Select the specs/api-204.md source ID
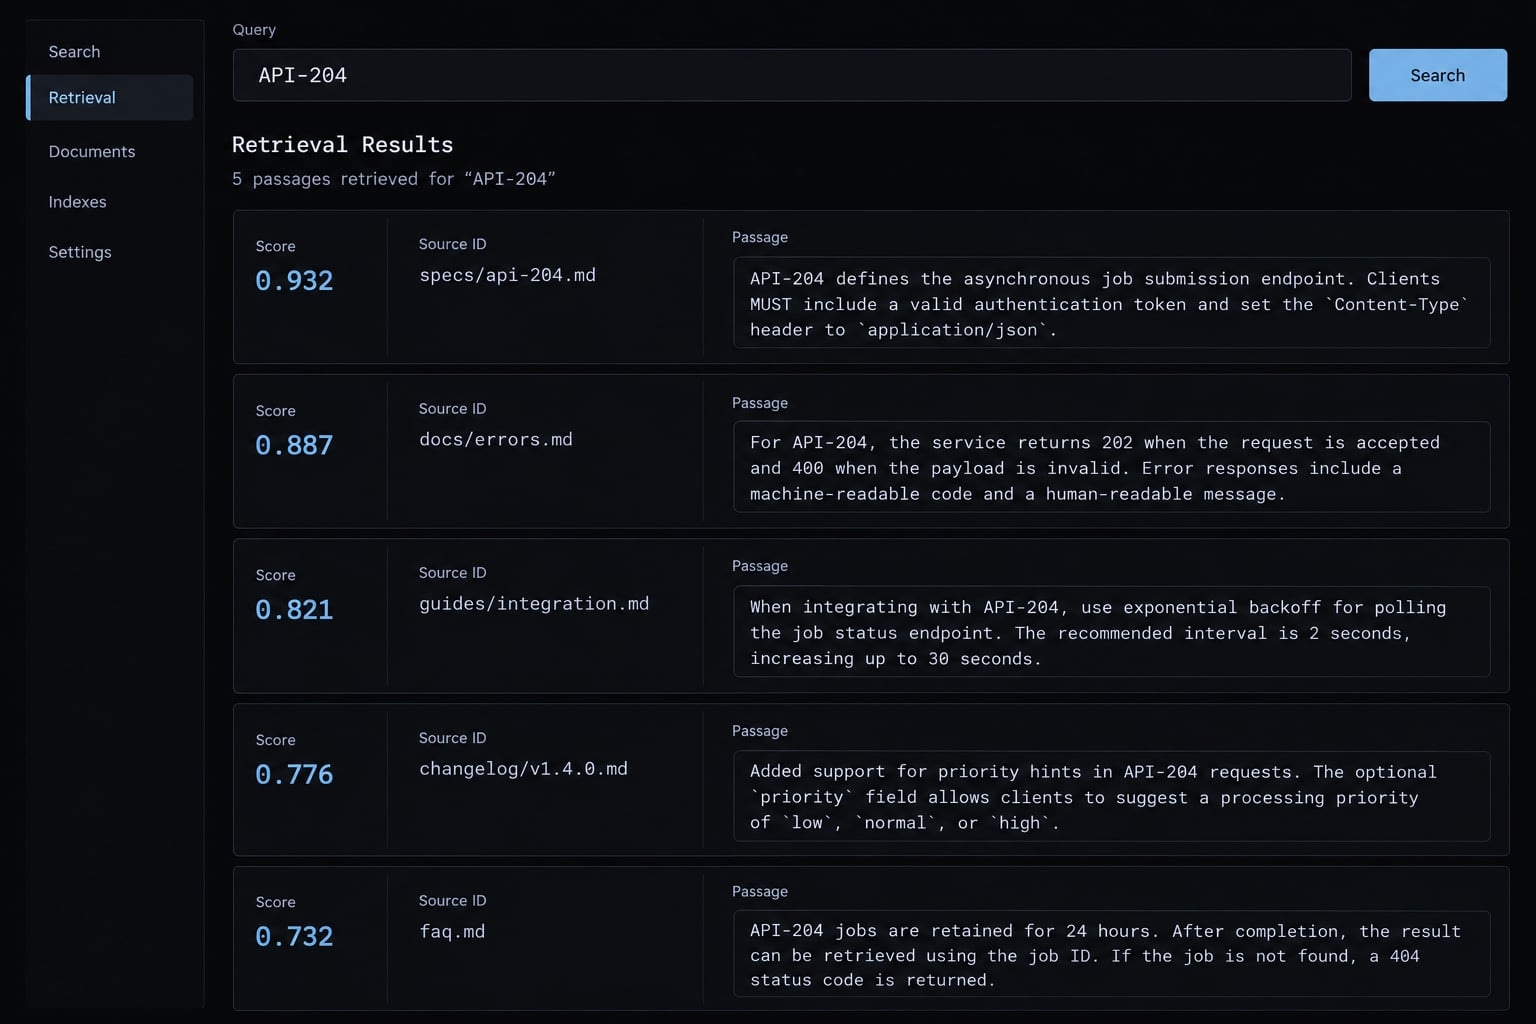Screen dimensions: 1536x1024 tap(507, 275)
